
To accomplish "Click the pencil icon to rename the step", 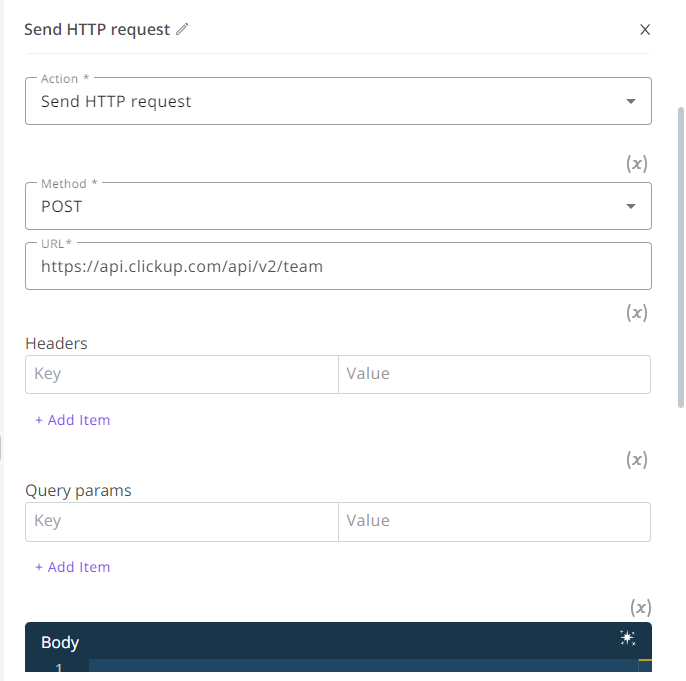I will (x=182, y=29).
